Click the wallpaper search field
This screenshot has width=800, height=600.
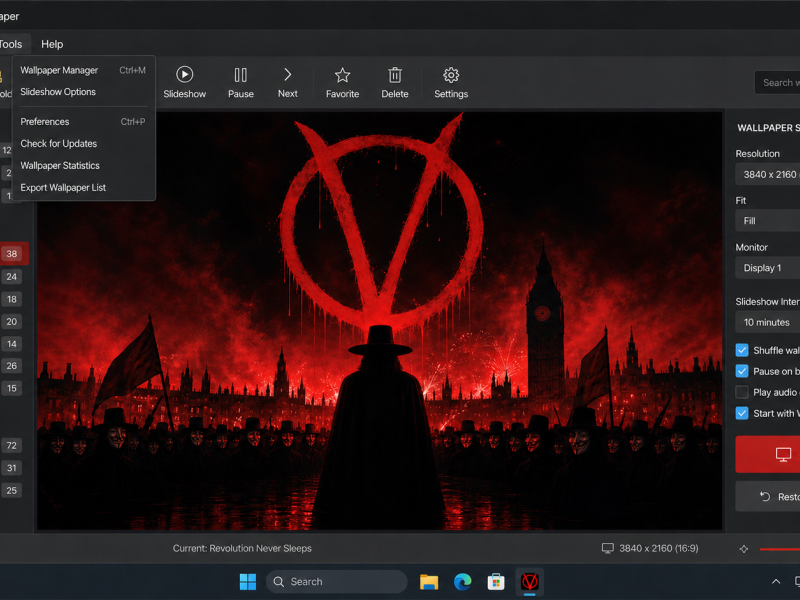[777, 83]
